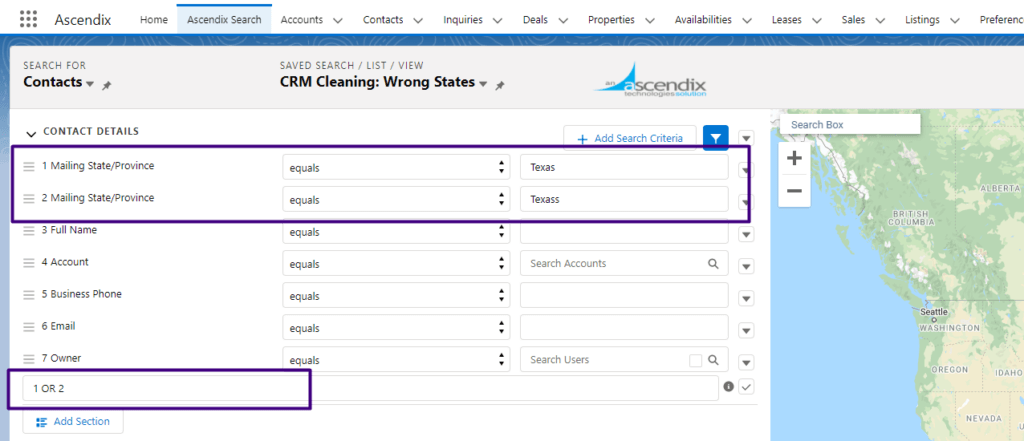The width and height of the screenshot is (1024, 441).
Task: Click the filter logic info icon
Action: [728, 387]
